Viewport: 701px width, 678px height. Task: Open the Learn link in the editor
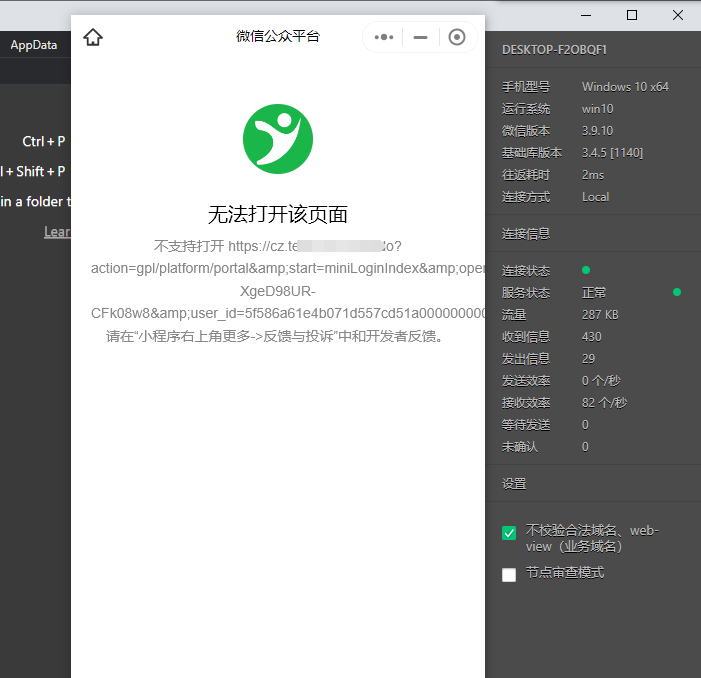coord(57,232)
